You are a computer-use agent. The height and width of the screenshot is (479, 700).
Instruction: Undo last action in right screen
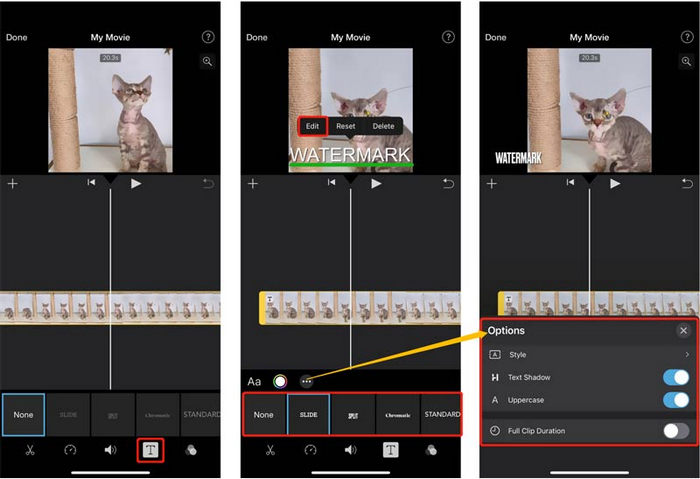coord(688,183)
